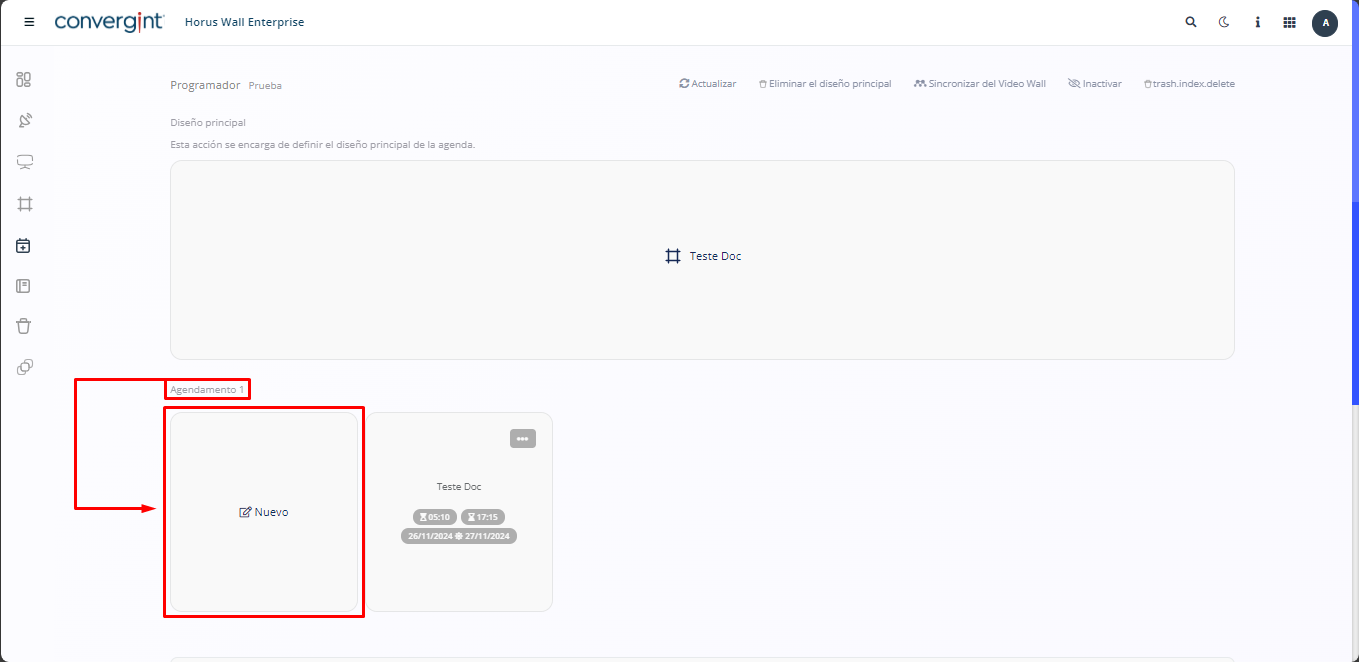
Task: Click the satellite dish sidebar icon
Action: tap(24, 121)
